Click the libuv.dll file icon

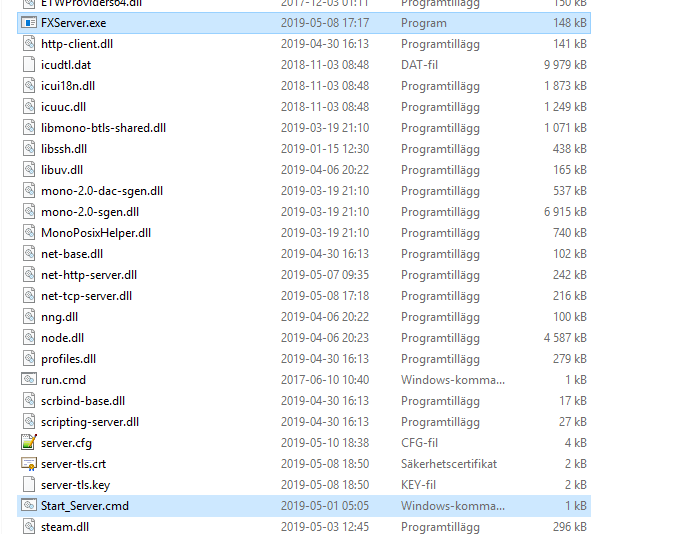pos(29,170)
